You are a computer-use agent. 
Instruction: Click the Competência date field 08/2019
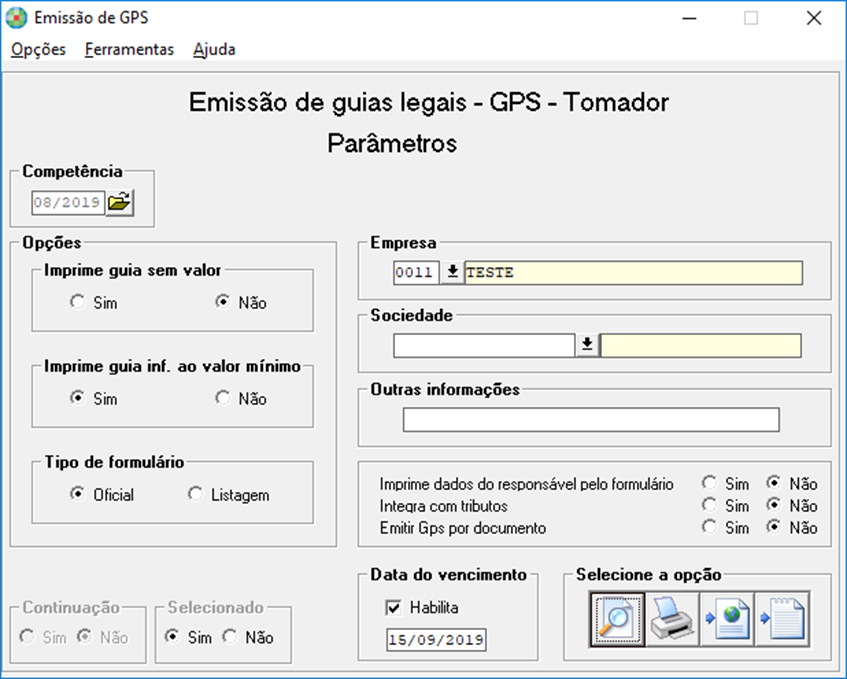point(68,203)
